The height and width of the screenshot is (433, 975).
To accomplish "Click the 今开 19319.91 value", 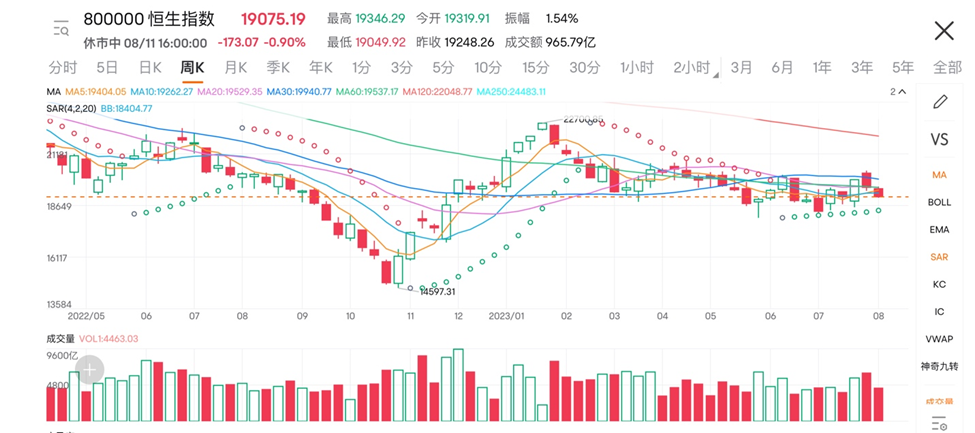I will pyautogui.click(x=455, y=19).
